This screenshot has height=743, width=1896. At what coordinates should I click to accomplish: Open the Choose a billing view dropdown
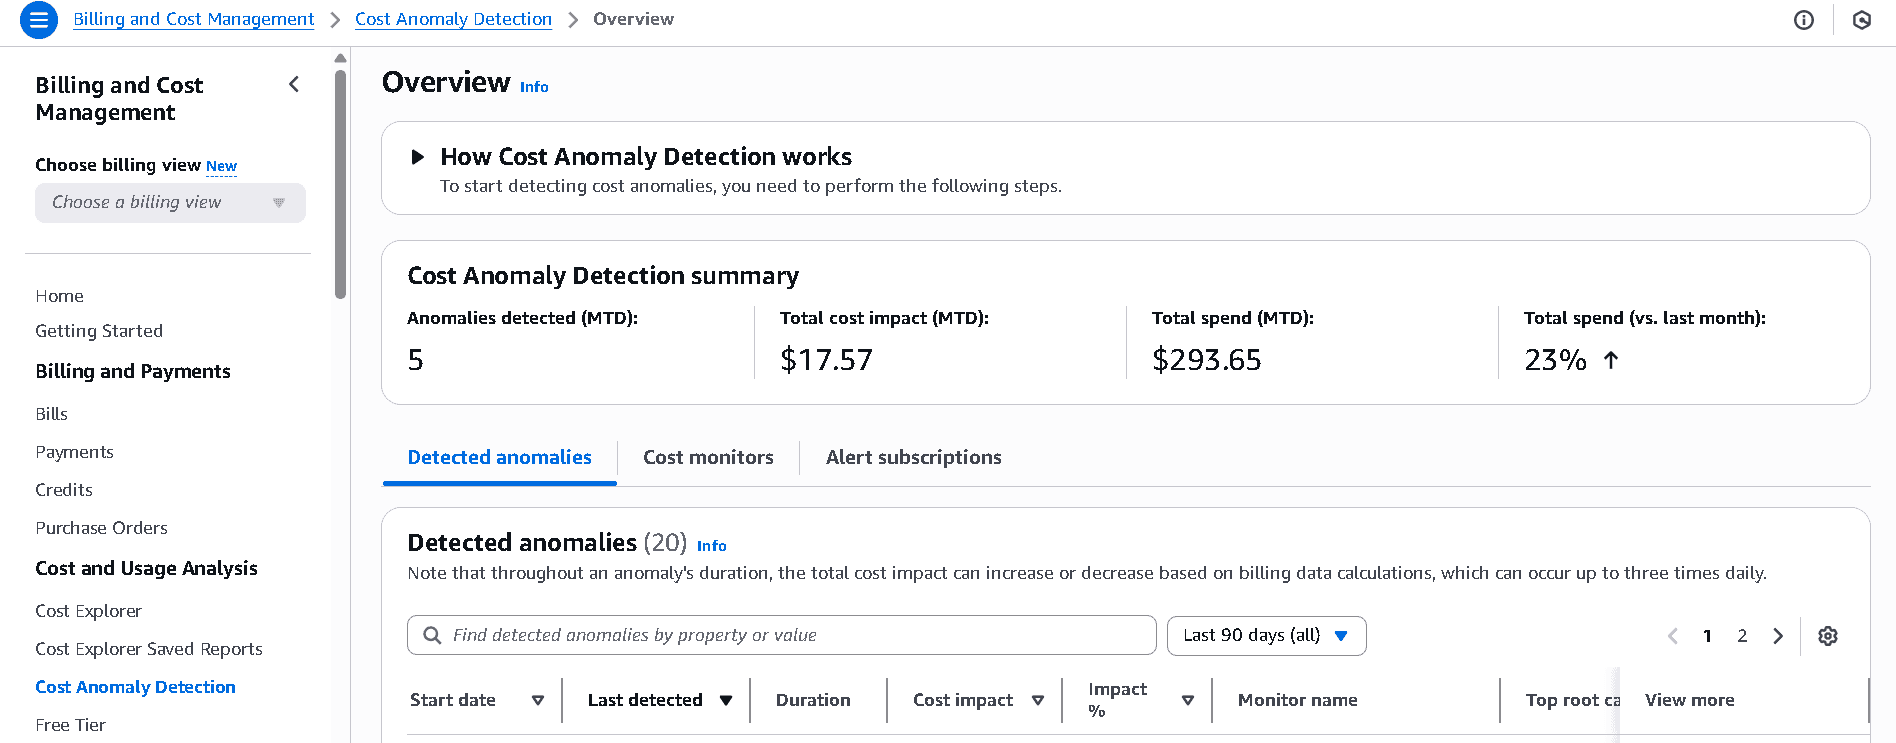tap(170, 203)
